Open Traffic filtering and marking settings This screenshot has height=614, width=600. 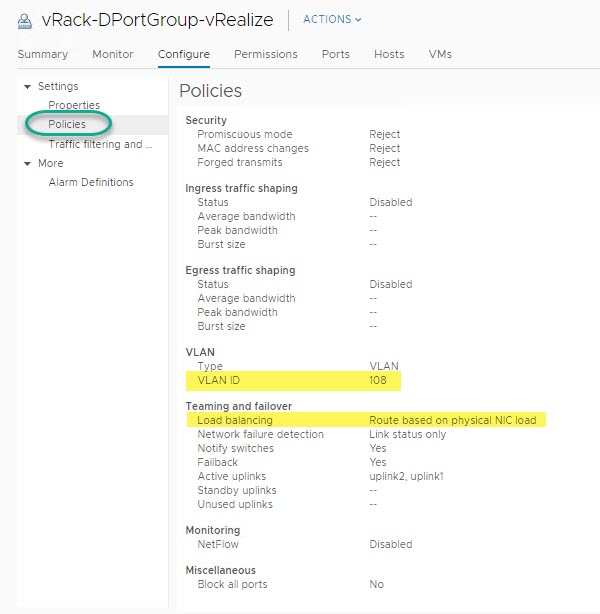[100, 144]
